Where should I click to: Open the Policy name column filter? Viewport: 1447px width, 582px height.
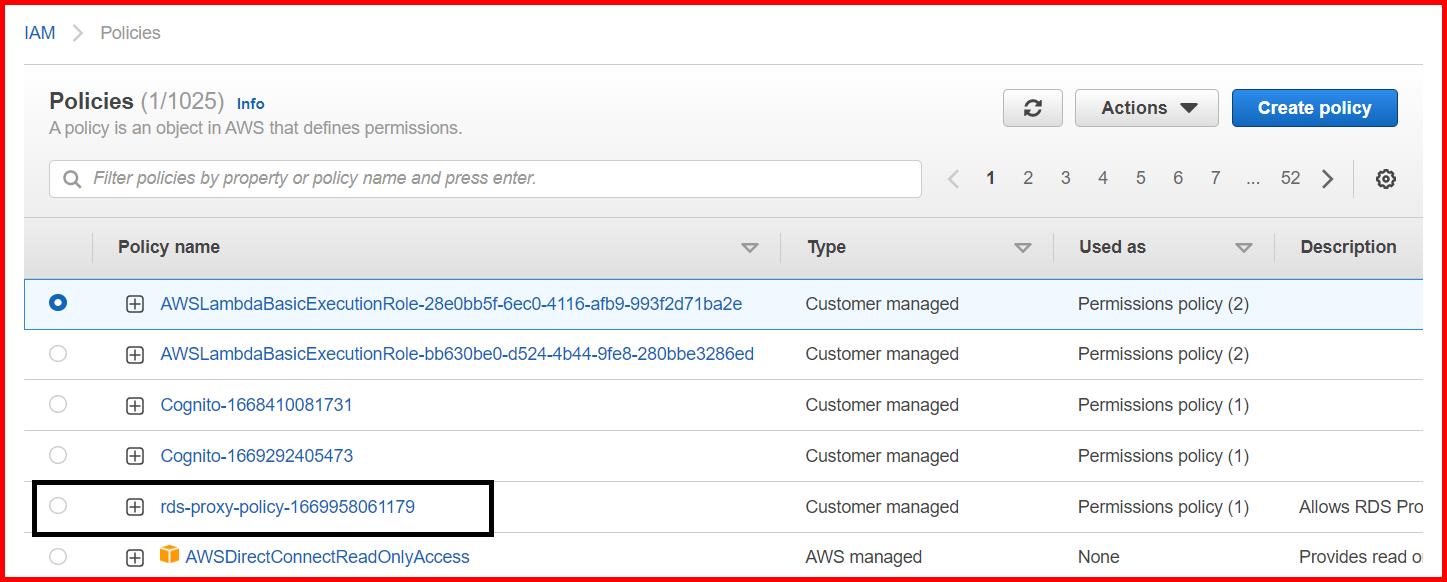(x=752, y=247)
